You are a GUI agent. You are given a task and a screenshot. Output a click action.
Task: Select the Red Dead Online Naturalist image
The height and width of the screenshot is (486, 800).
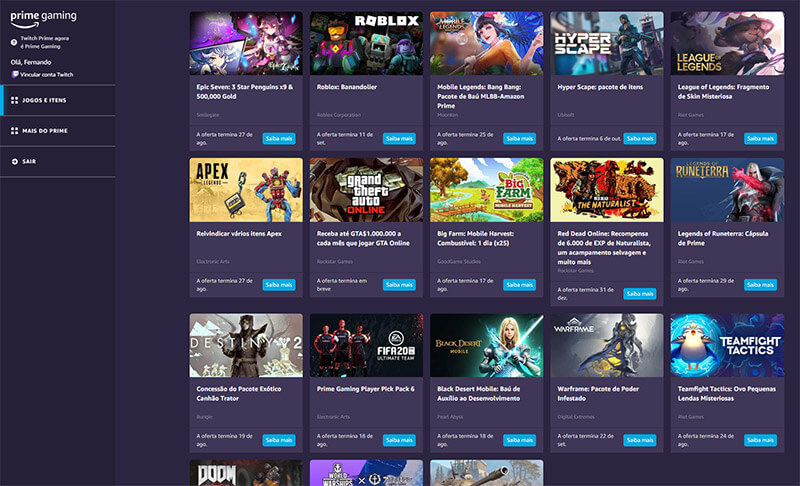point(607,189)
